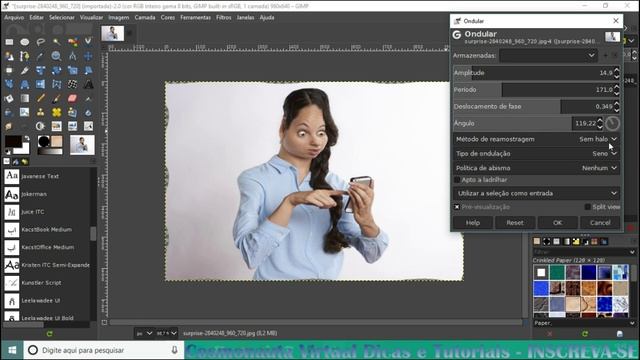Open the Editar menu
This screenshot has height=360, width=640.
pos(36,18)
